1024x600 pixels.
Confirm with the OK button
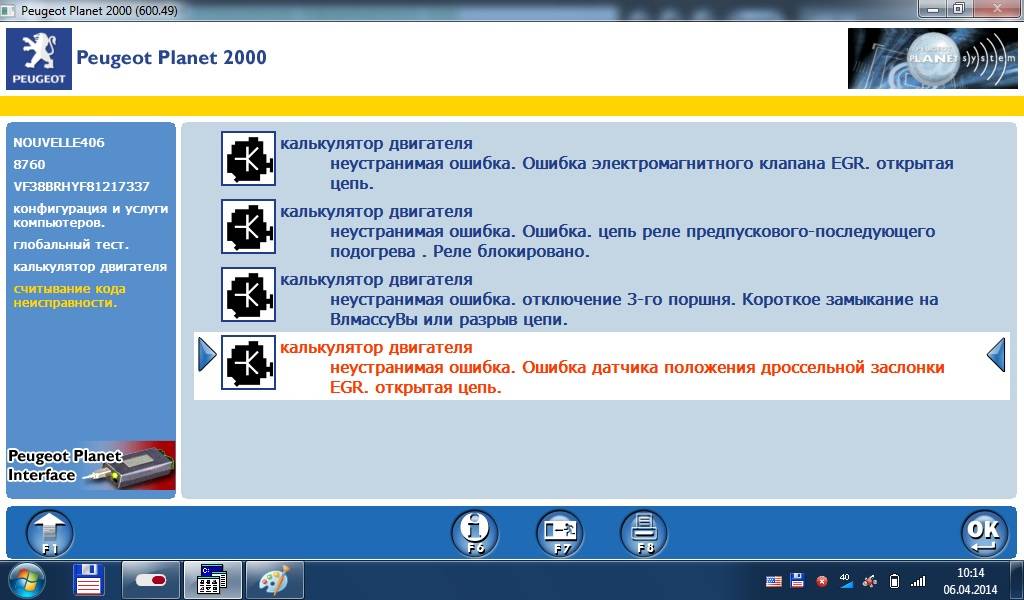pyautogui.click(x=984, y=533)
